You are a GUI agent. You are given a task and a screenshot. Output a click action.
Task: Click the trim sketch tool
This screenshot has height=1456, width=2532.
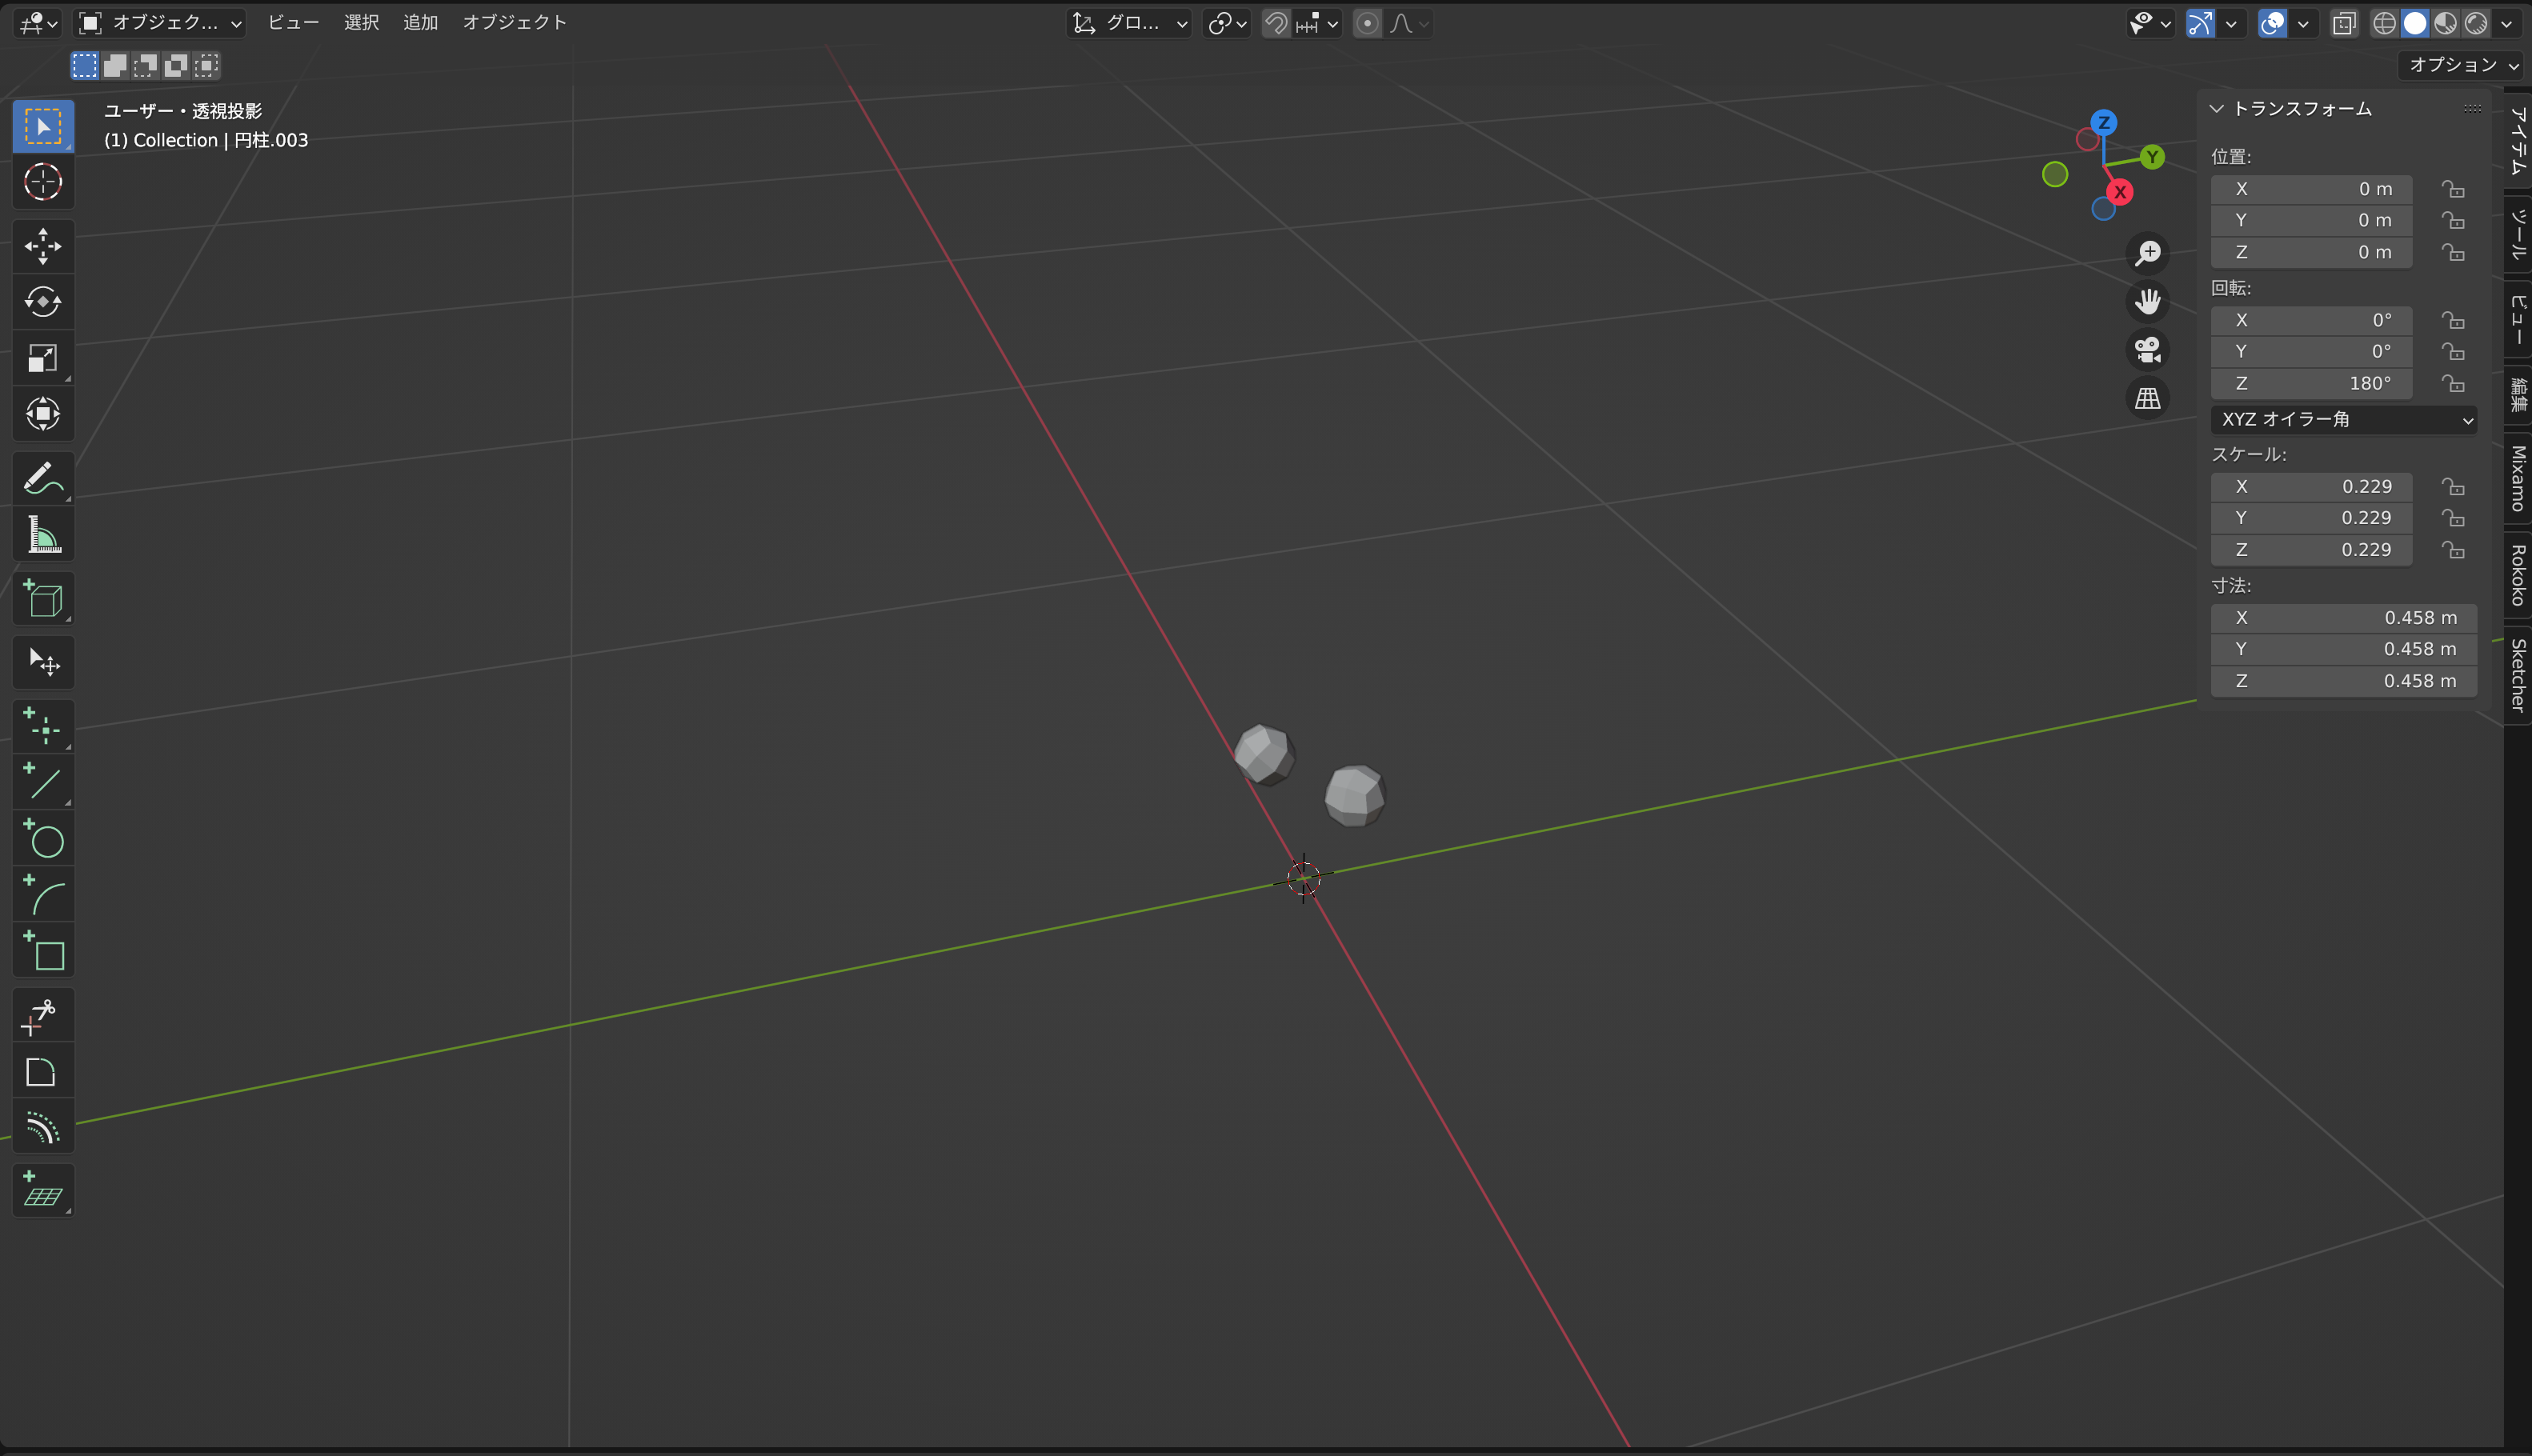43,1016
